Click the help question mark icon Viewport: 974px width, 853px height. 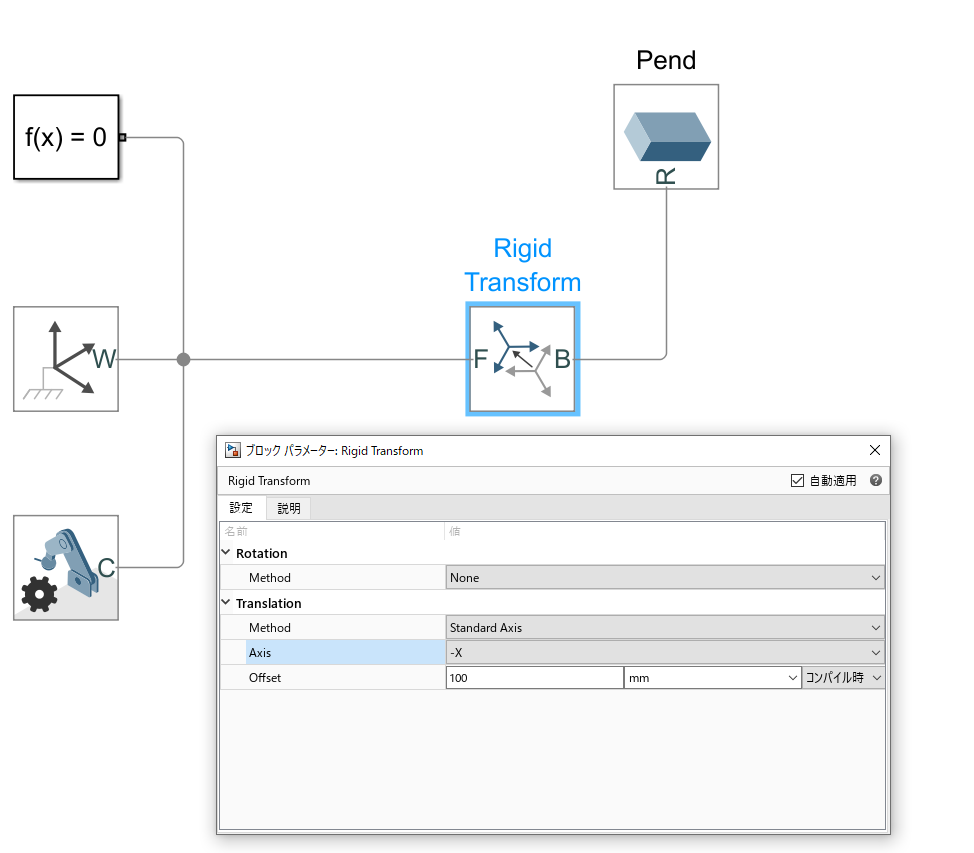tap(875, 480)
